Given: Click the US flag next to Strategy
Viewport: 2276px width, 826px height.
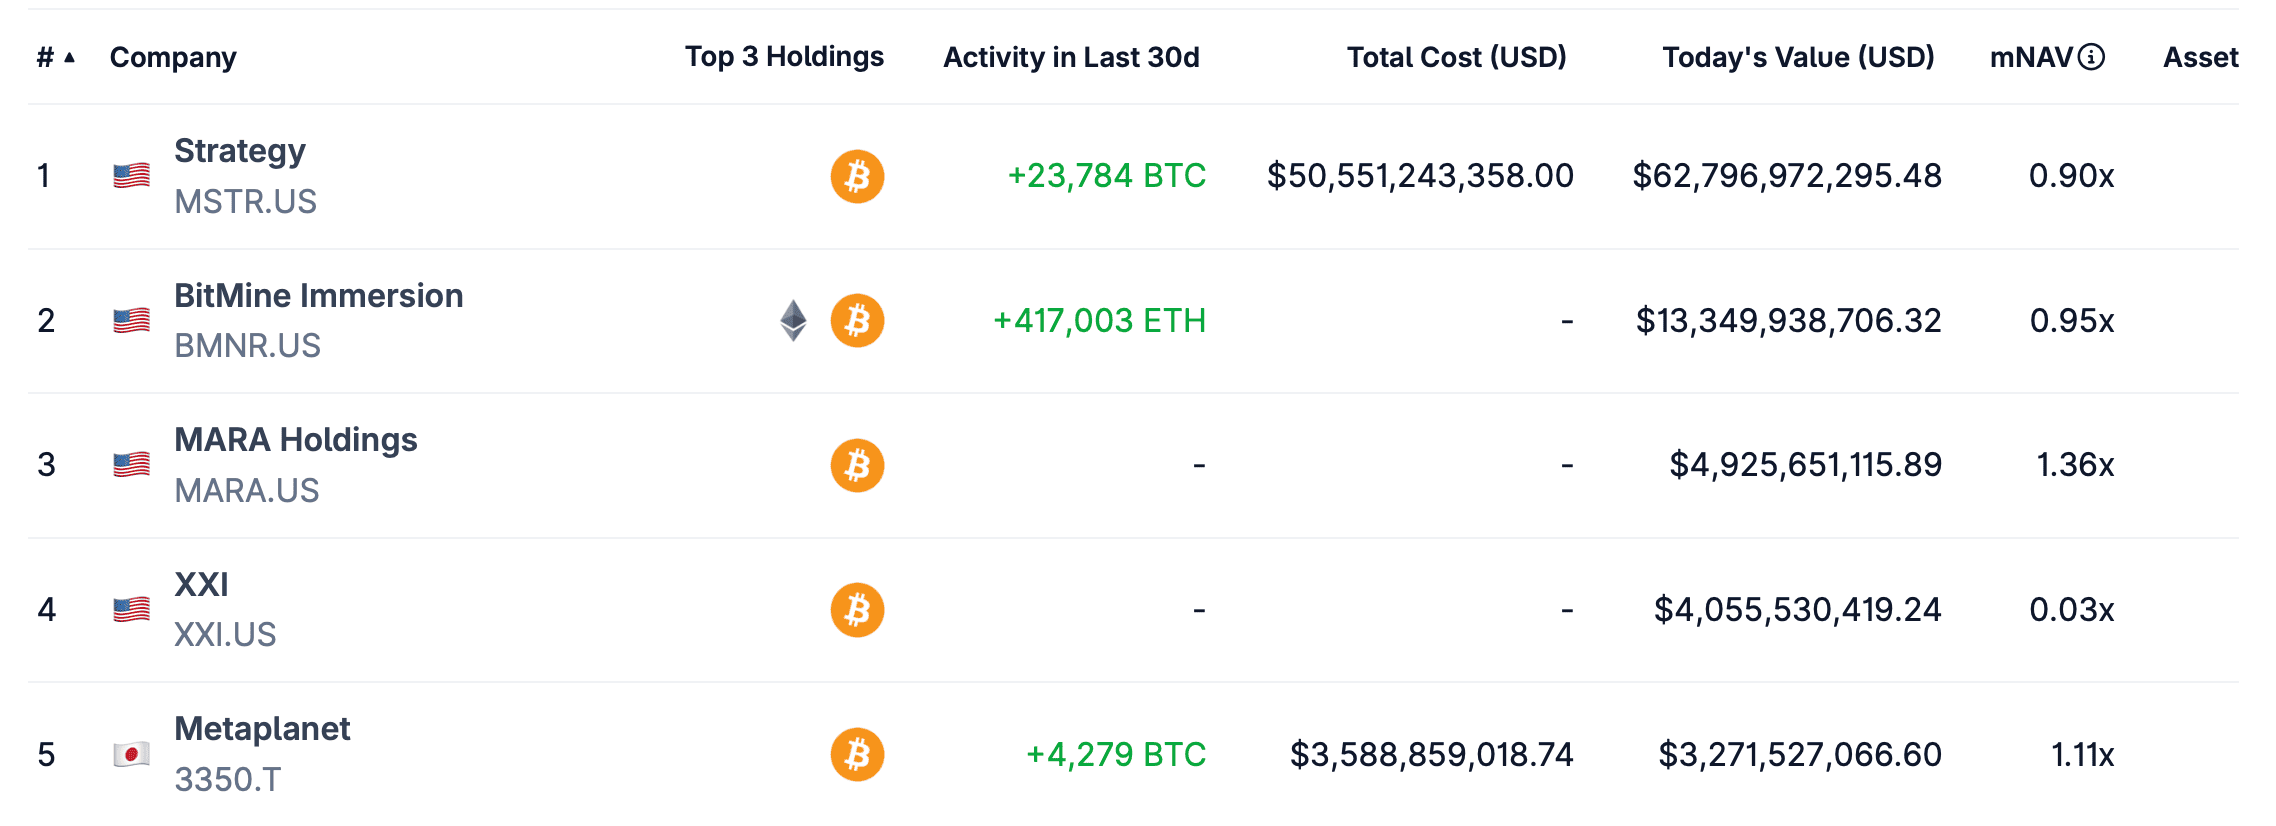Looking at the screenshot, I should 131,176.
